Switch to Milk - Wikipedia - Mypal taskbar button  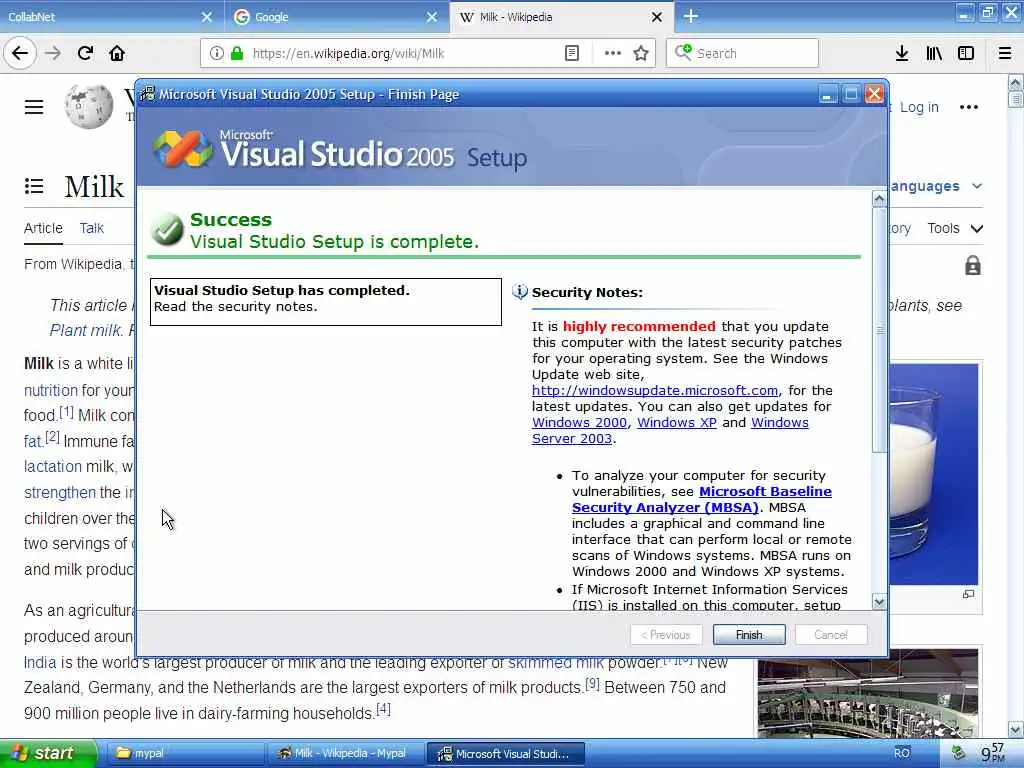click(x=345, y=753)
